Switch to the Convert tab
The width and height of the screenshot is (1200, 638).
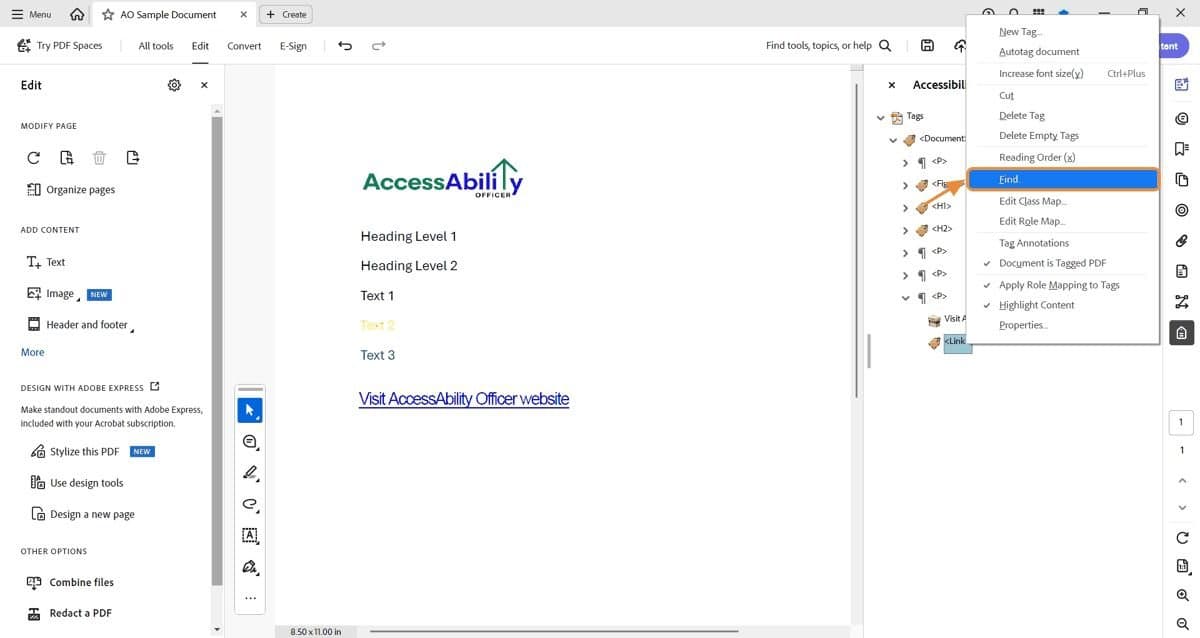click(x=243, y=45)
